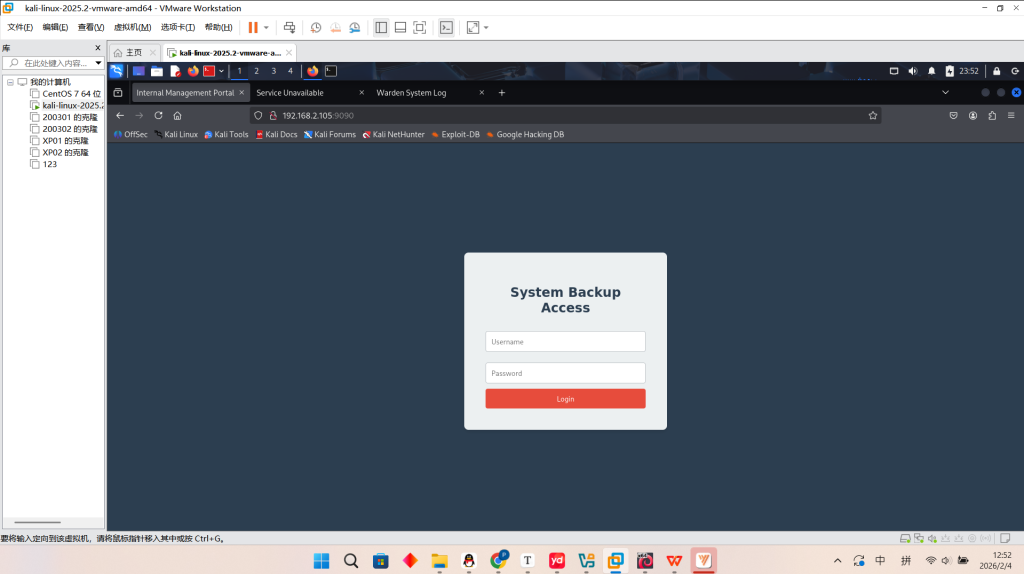Open the Kali panel terminal launcher
1024x574 pixels.
click(x=330, y=71)
